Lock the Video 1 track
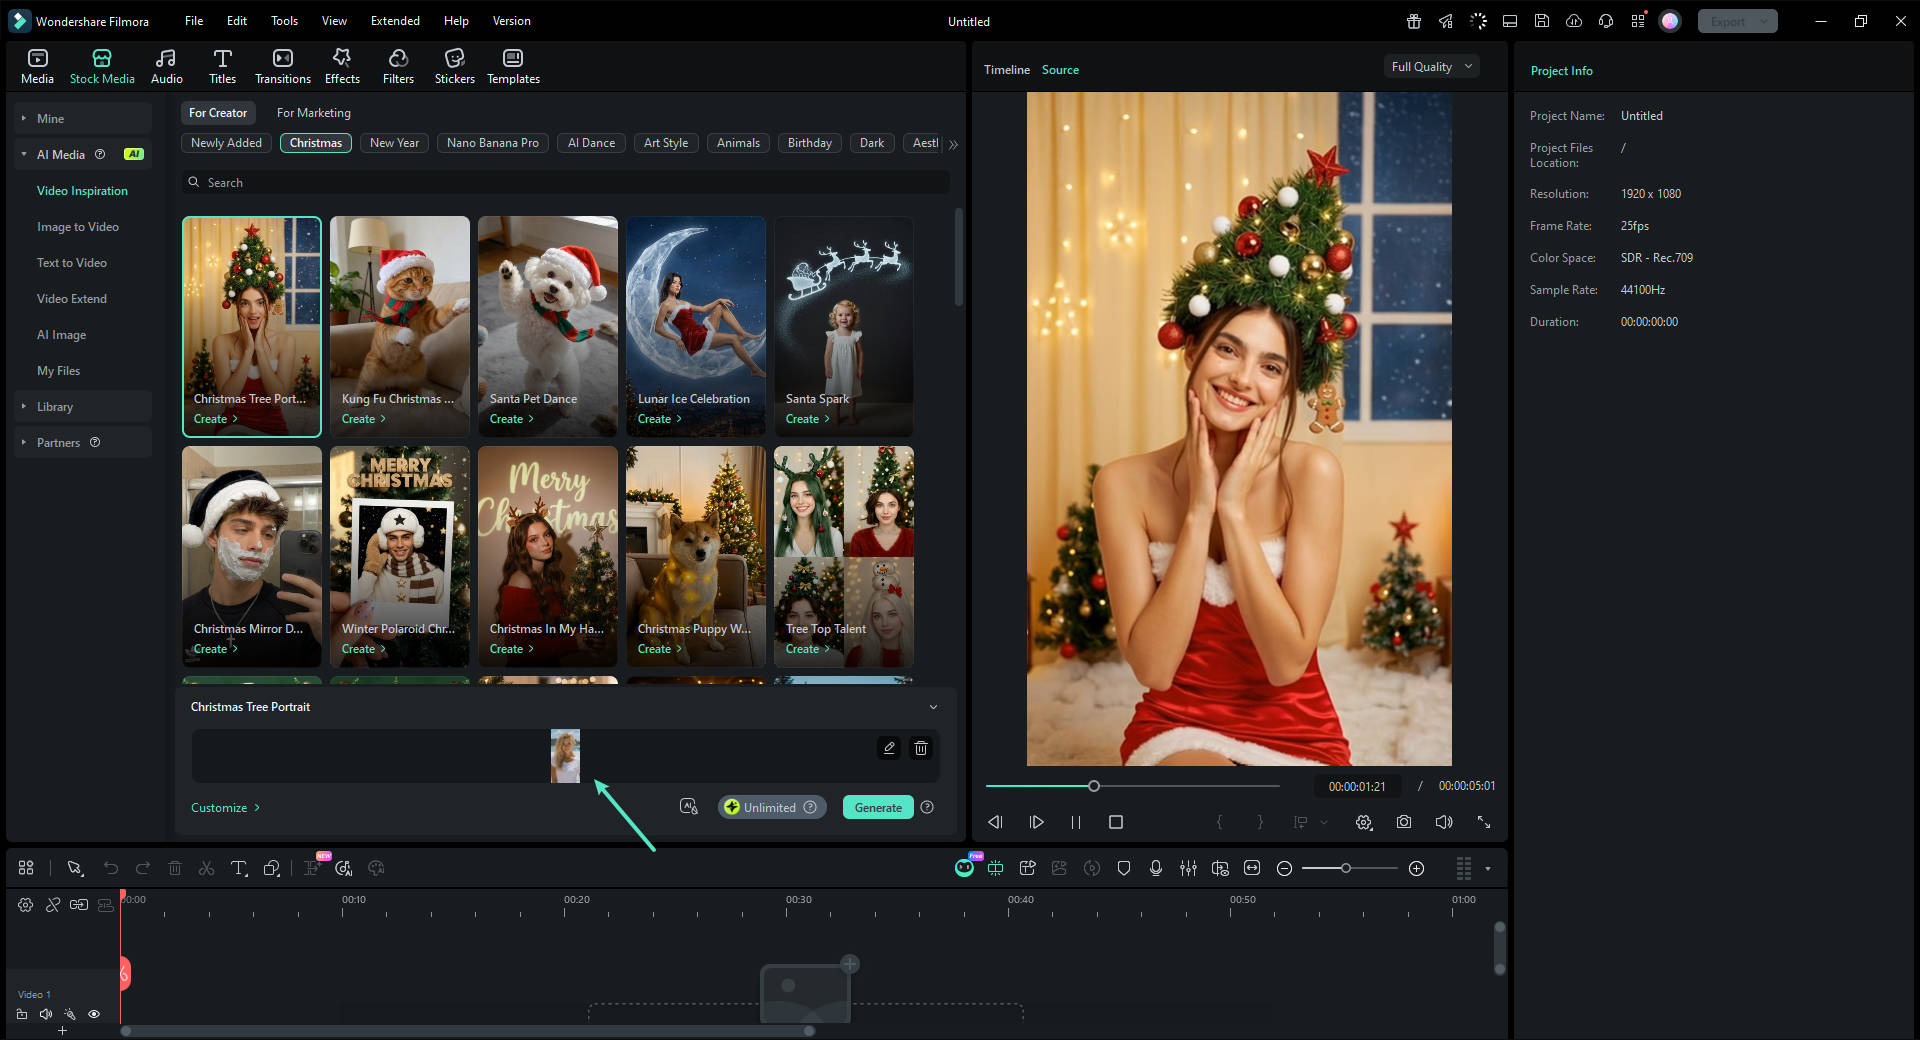The image size is (1920, 1040). coord(23,1014)
